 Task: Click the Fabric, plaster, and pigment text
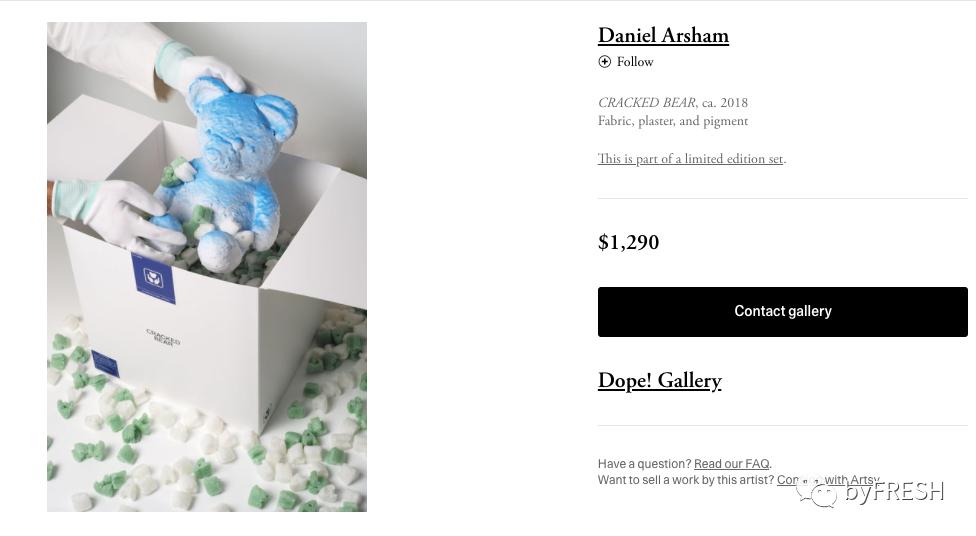tap(672, 121)
